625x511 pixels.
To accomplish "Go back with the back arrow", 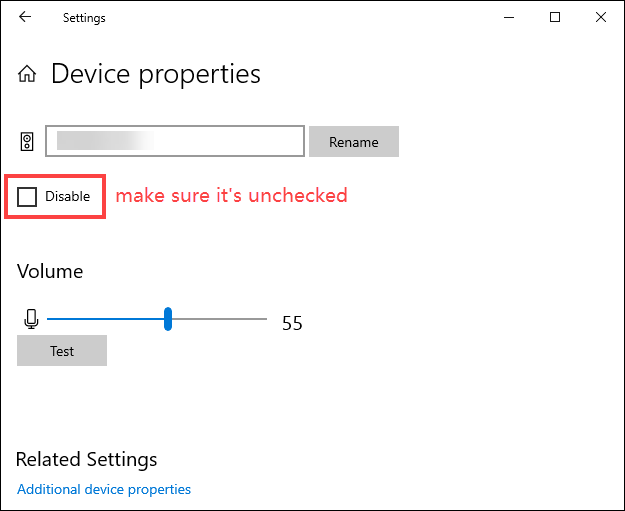I will (25, 17).
